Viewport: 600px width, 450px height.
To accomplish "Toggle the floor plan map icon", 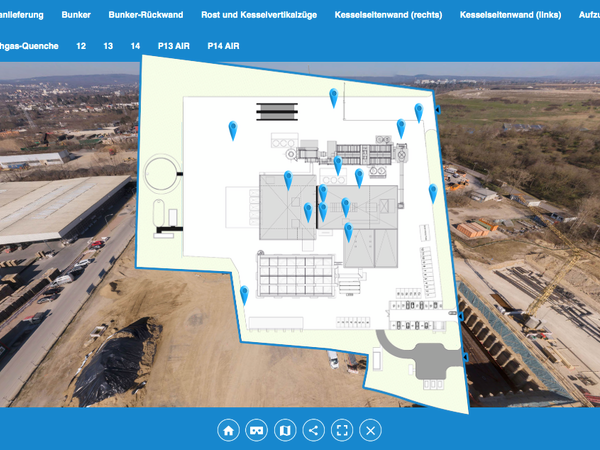I will 285,430.
